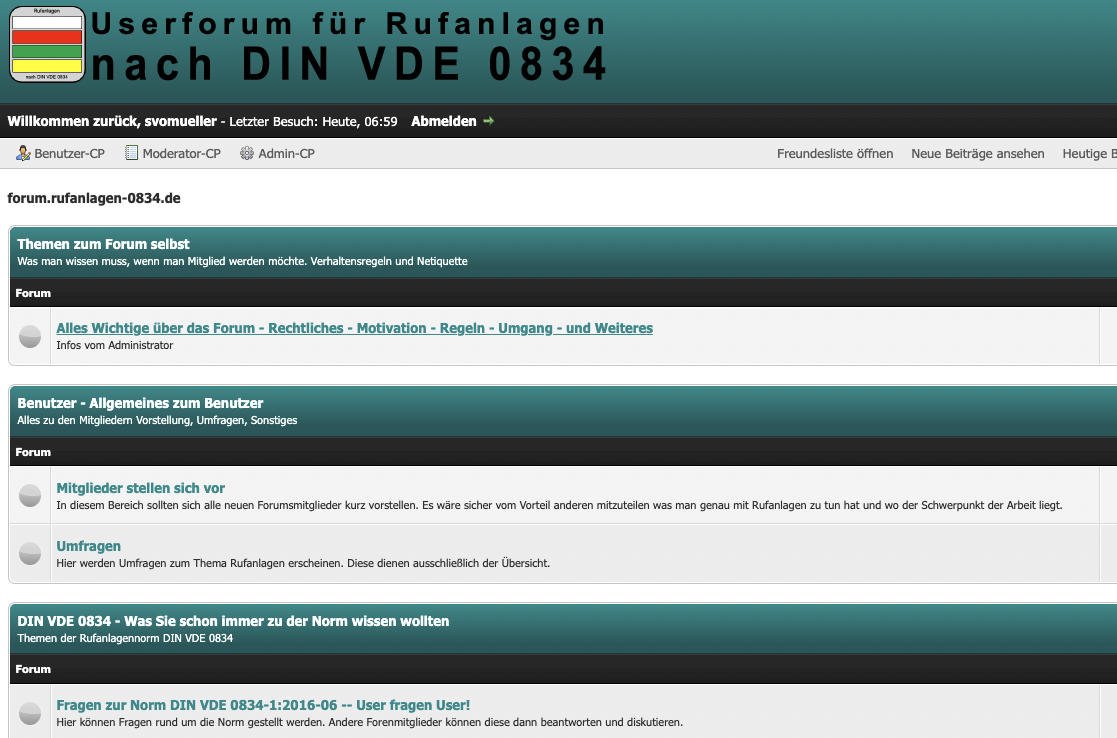
Task: Open the Umfragen forum
Action: tap(88, 546)
